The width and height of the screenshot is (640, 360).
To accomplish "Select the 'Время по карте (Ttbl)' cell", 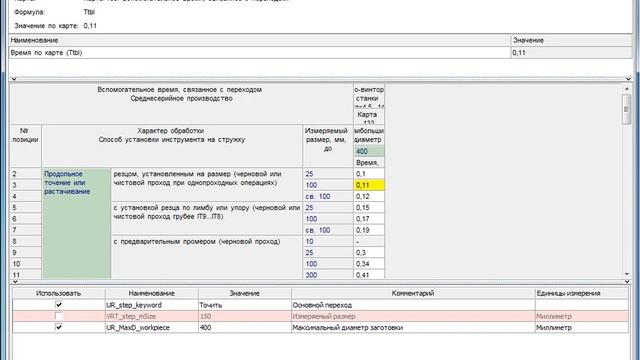I will click(260, 53).
